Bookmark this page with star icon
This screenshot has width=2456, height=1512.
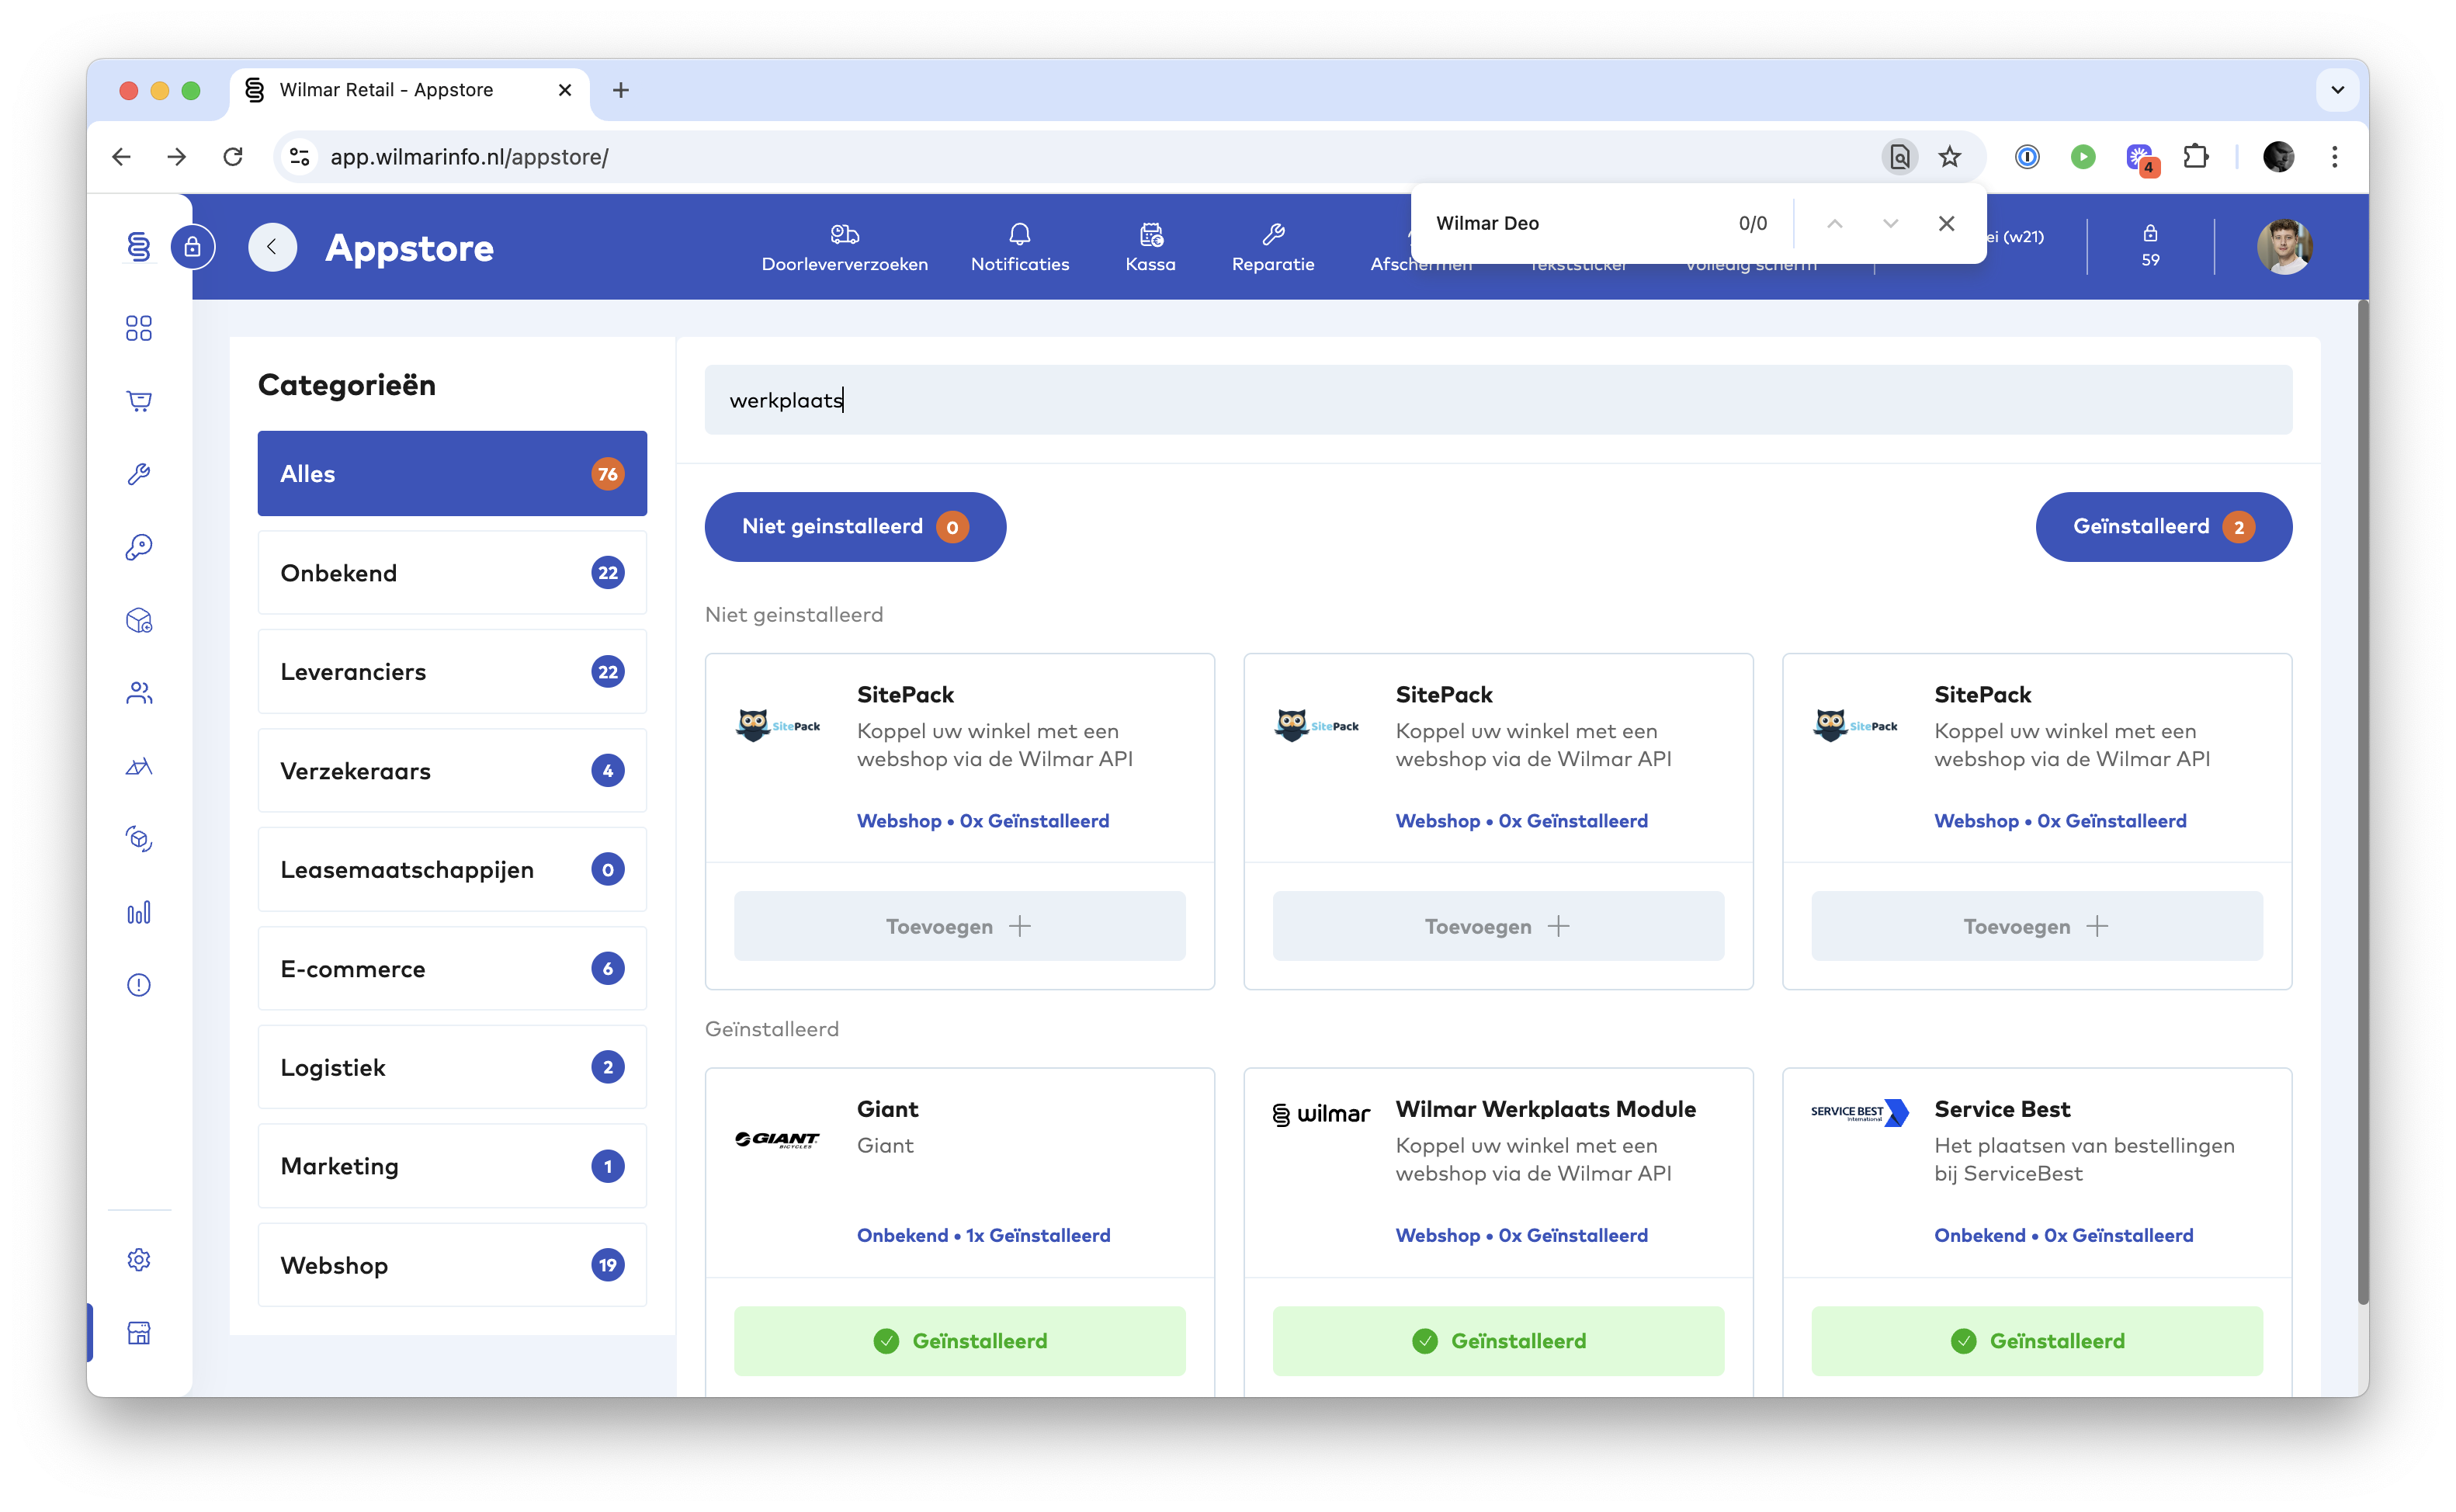(1949, 157)
